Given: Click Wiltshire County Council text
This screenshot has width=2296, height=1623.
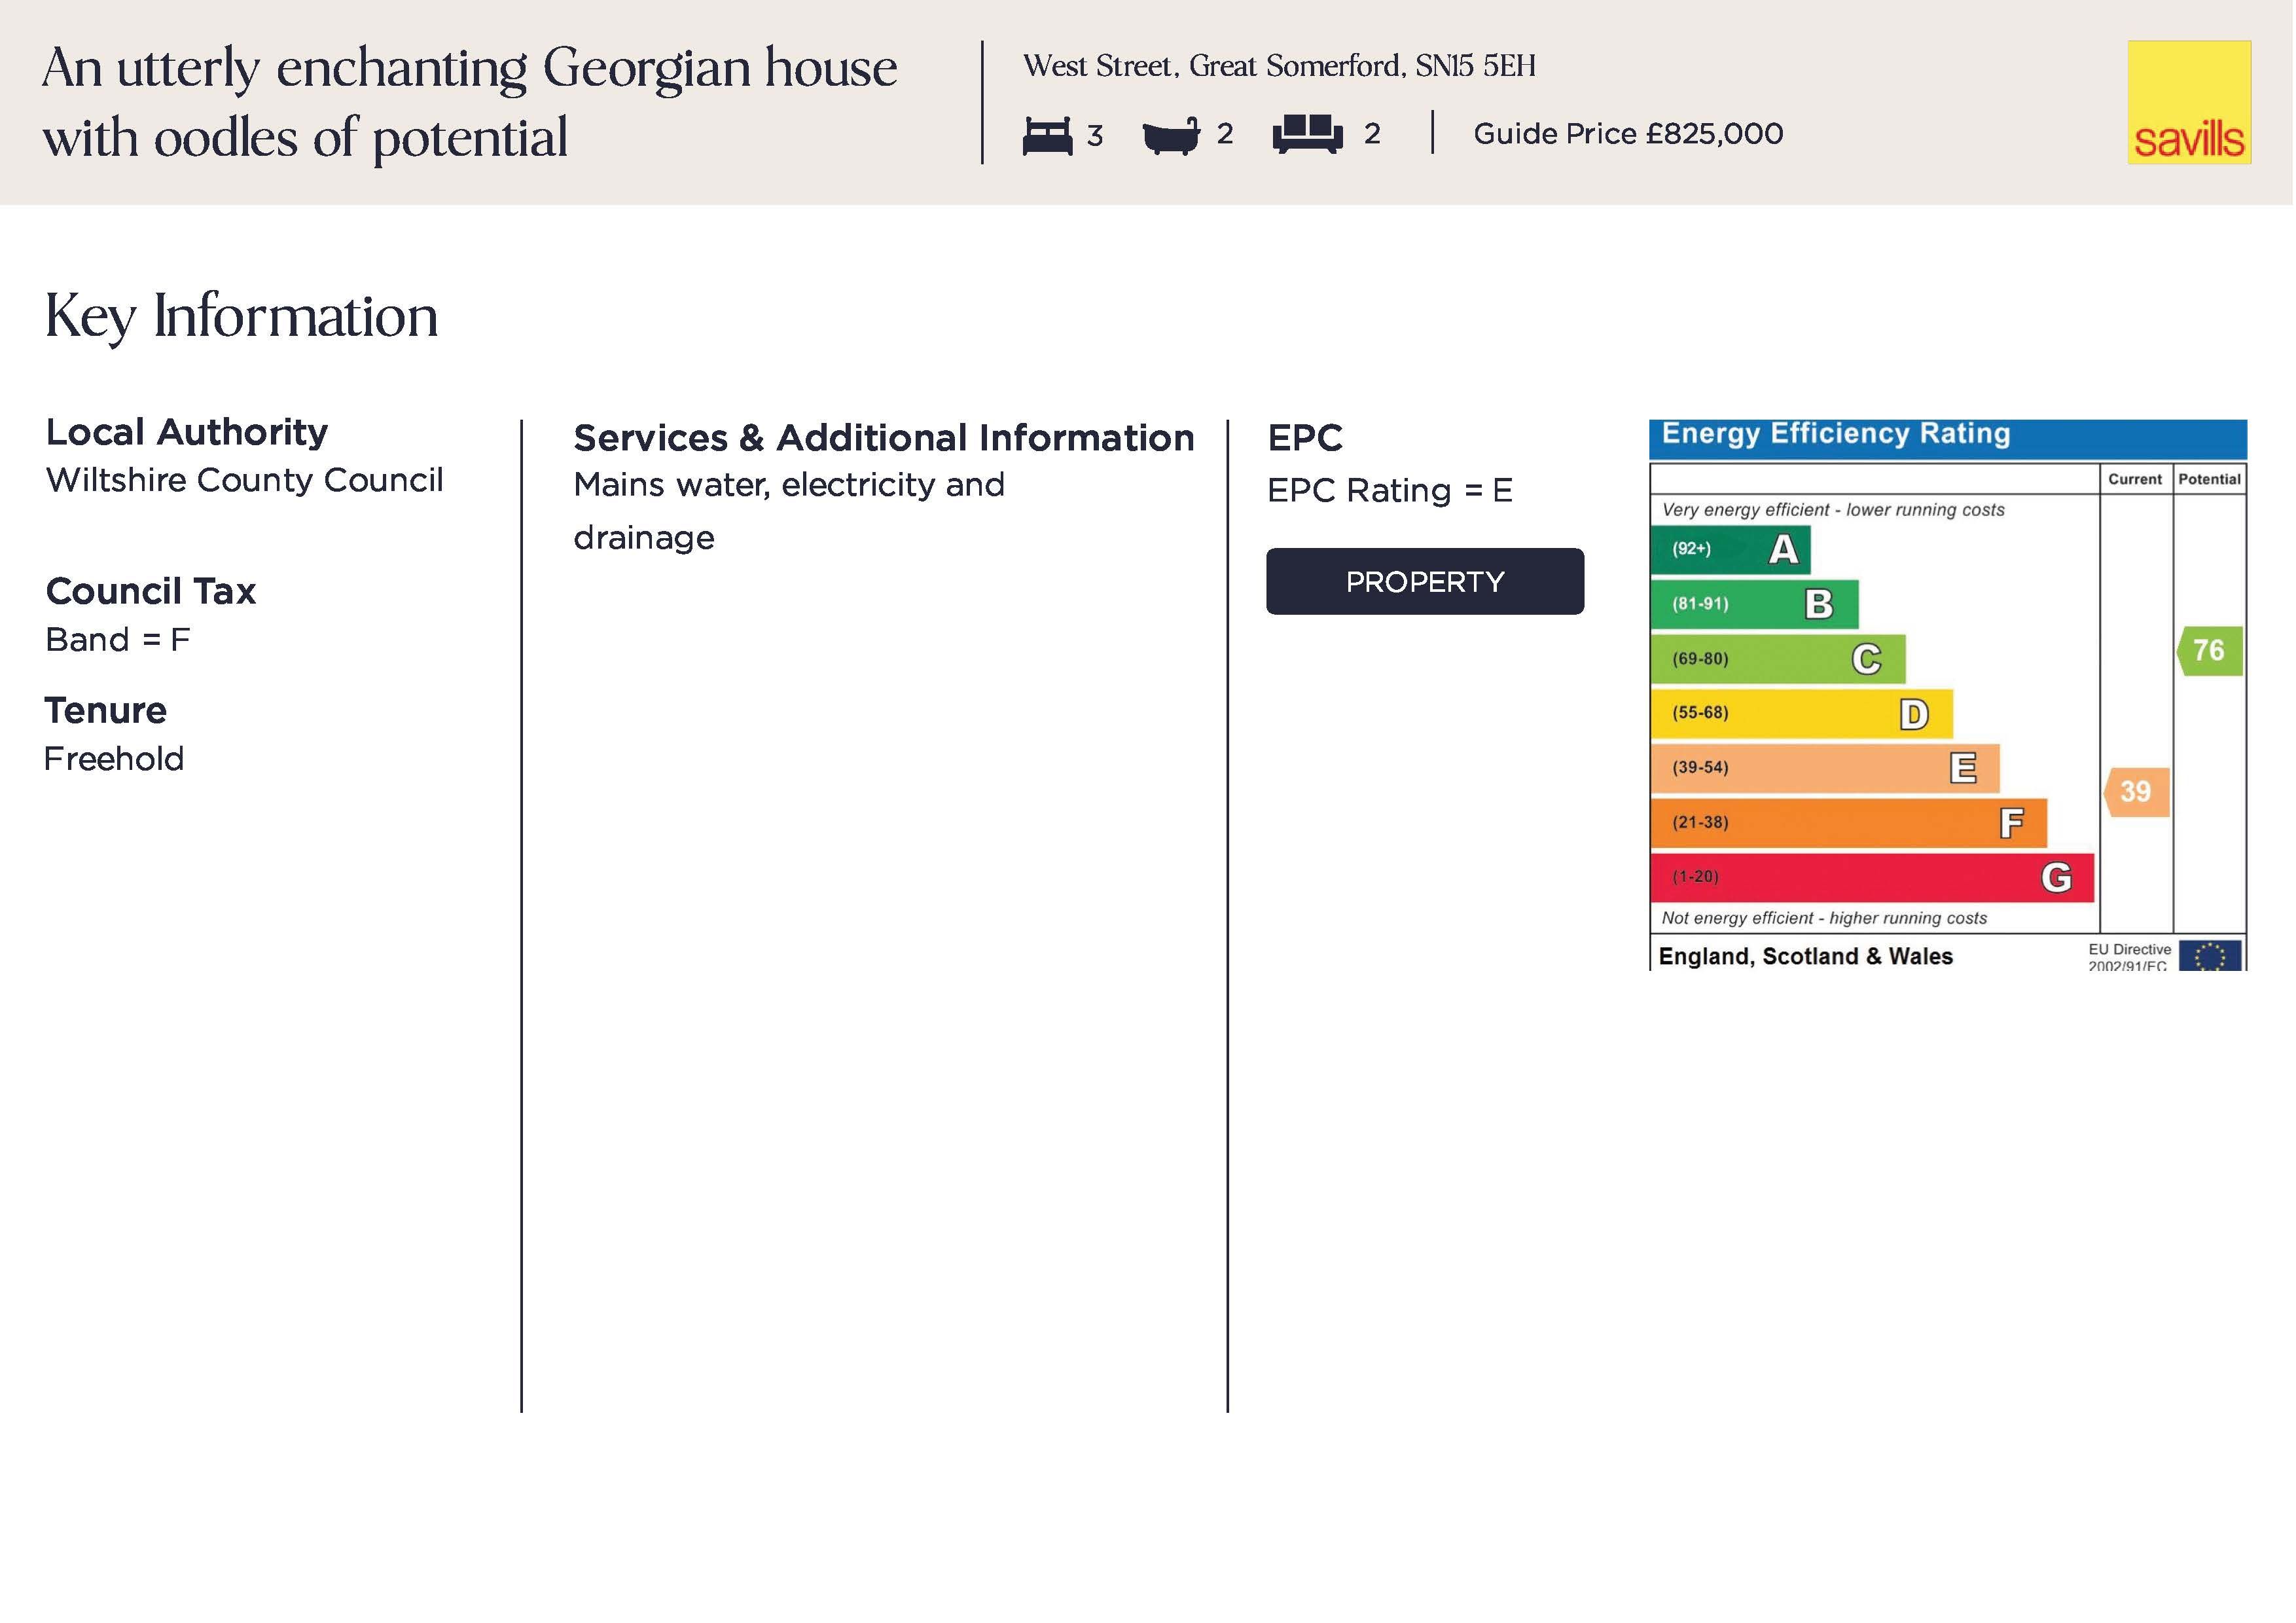Looking at the screenshot, I should [245, 481].
